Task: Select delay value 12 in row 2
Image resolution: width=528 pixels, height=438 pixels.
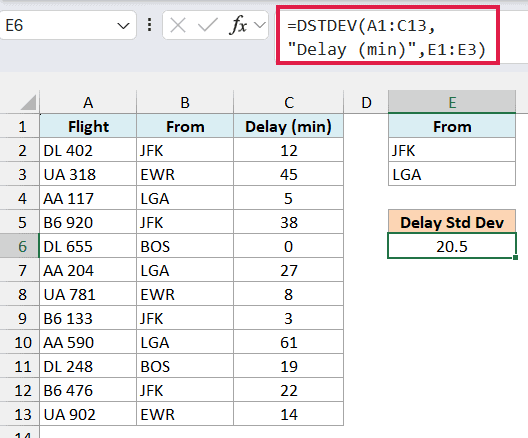Action: click(289, 150)
